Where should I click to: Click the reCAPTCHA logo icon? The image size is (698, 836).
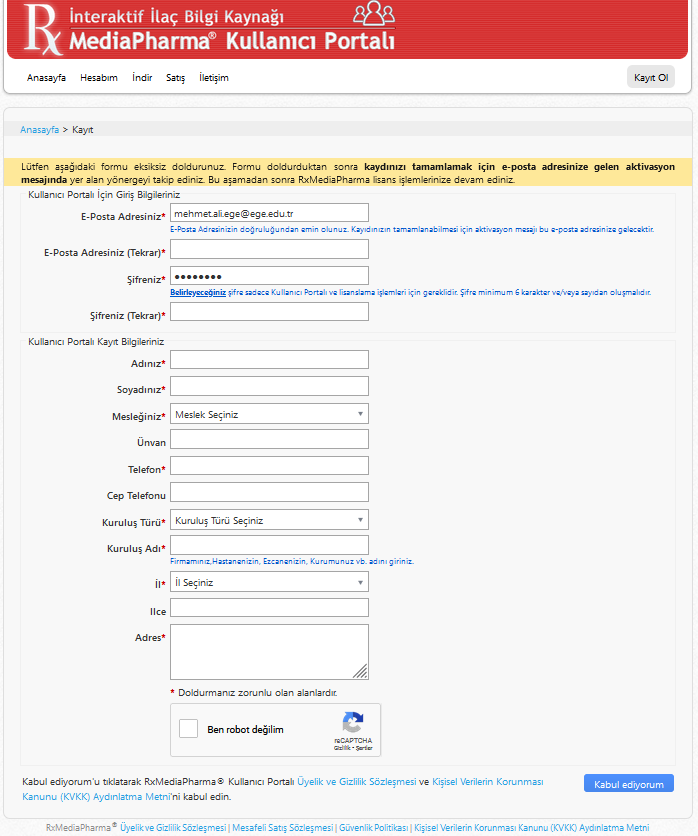[x=353, y=722]
